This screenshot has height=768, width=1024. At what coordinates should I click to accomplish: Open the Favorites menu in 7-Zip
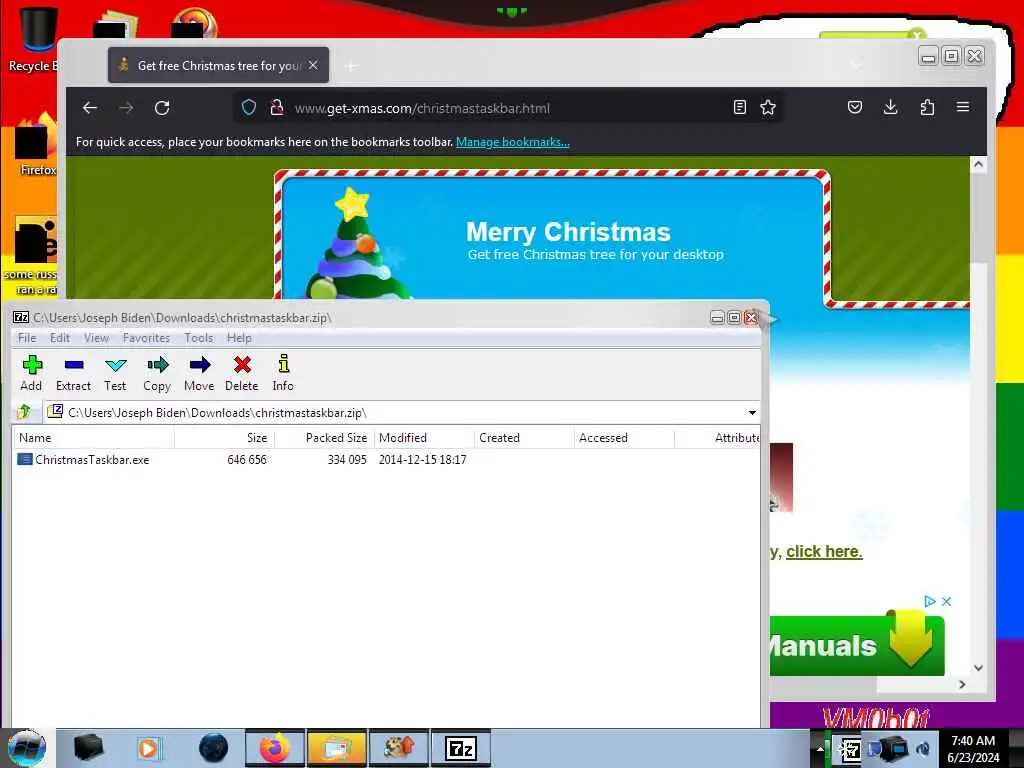click(146, 338)
